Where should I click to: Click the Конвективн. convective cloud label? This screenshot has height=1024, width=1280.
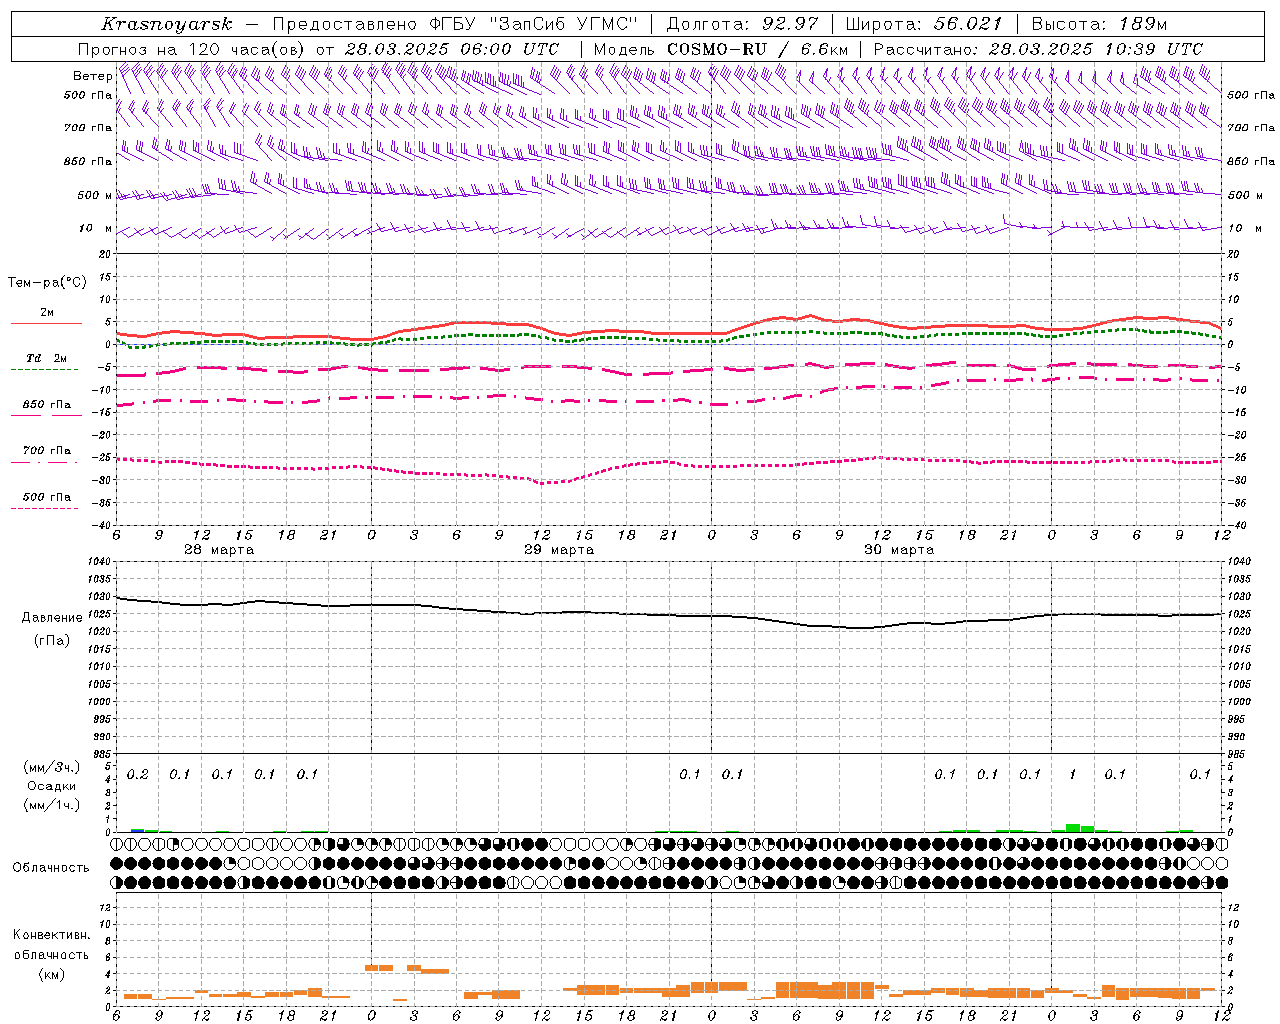pos(51,935)
